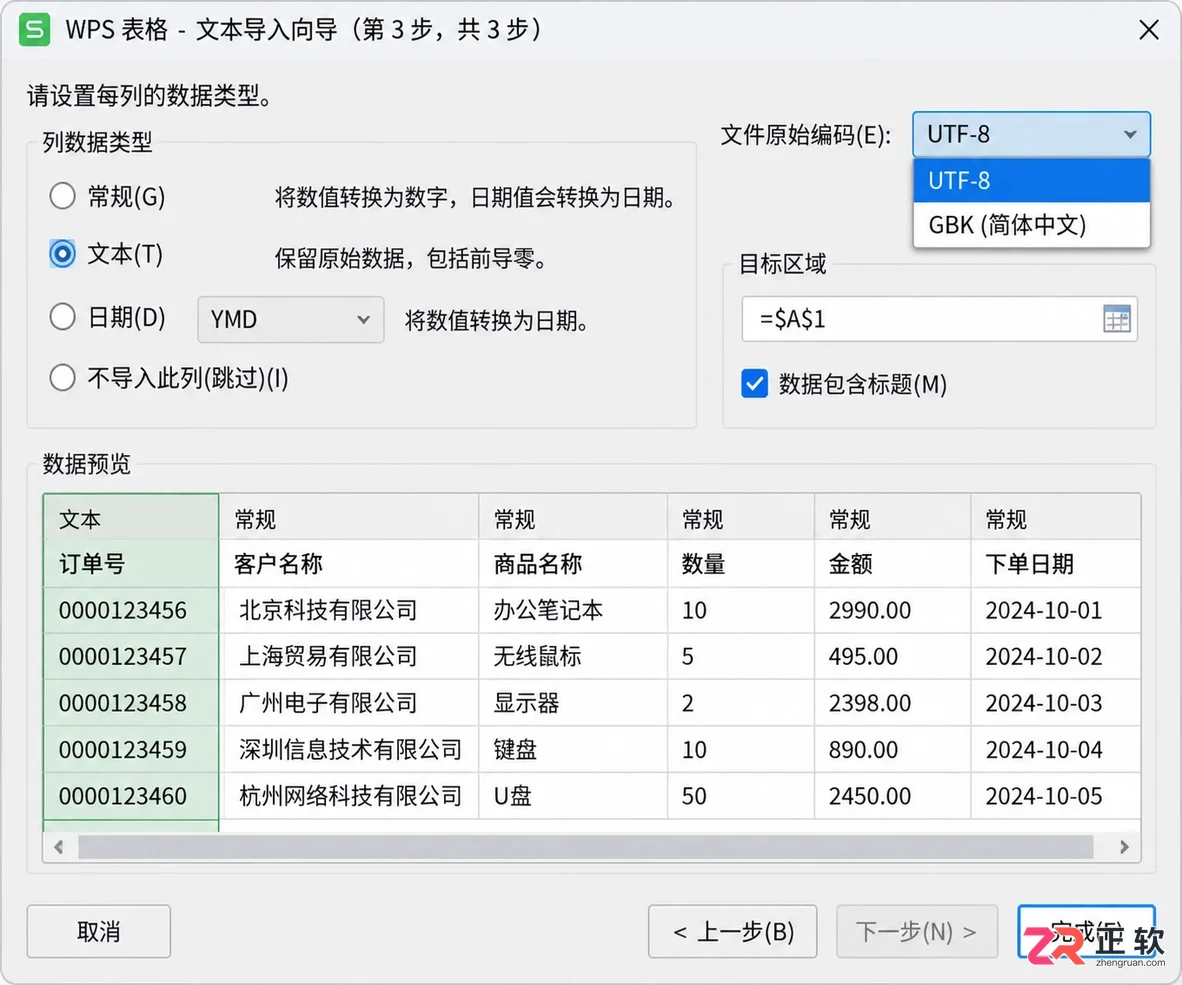Click the amount cell 2450.00
Viewport: 1182px width, 985px height.
pos(893,796)
